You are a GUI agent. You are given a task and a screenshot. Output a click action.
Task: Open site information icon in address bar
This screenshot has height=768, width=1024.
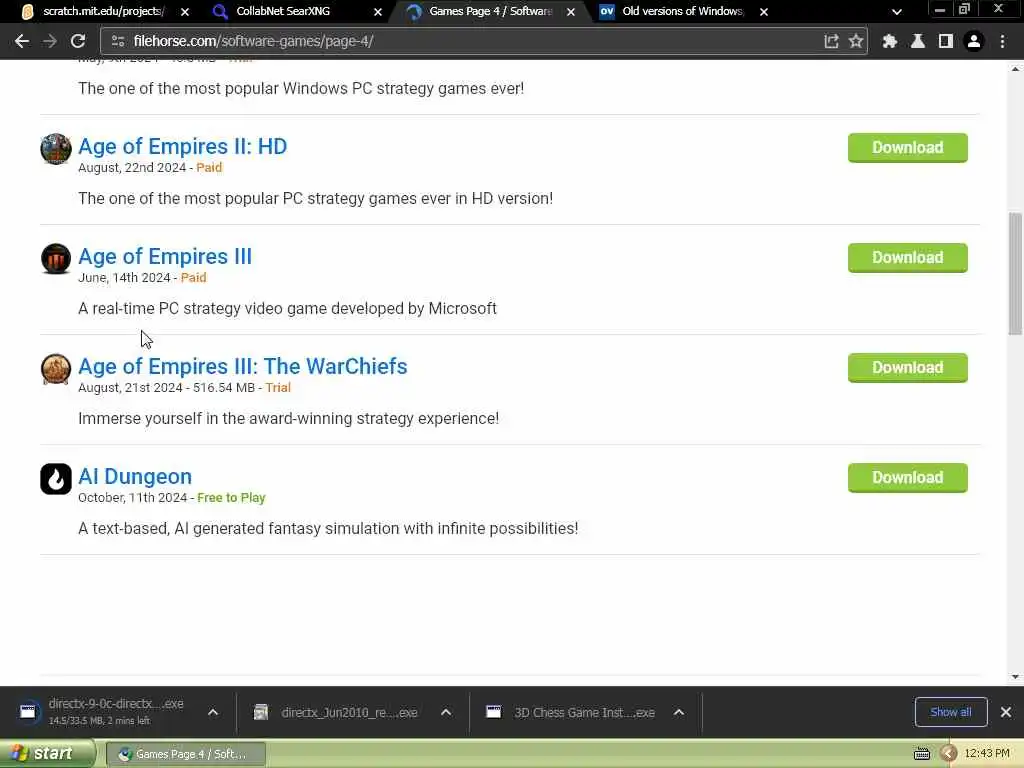click(118, 41)
